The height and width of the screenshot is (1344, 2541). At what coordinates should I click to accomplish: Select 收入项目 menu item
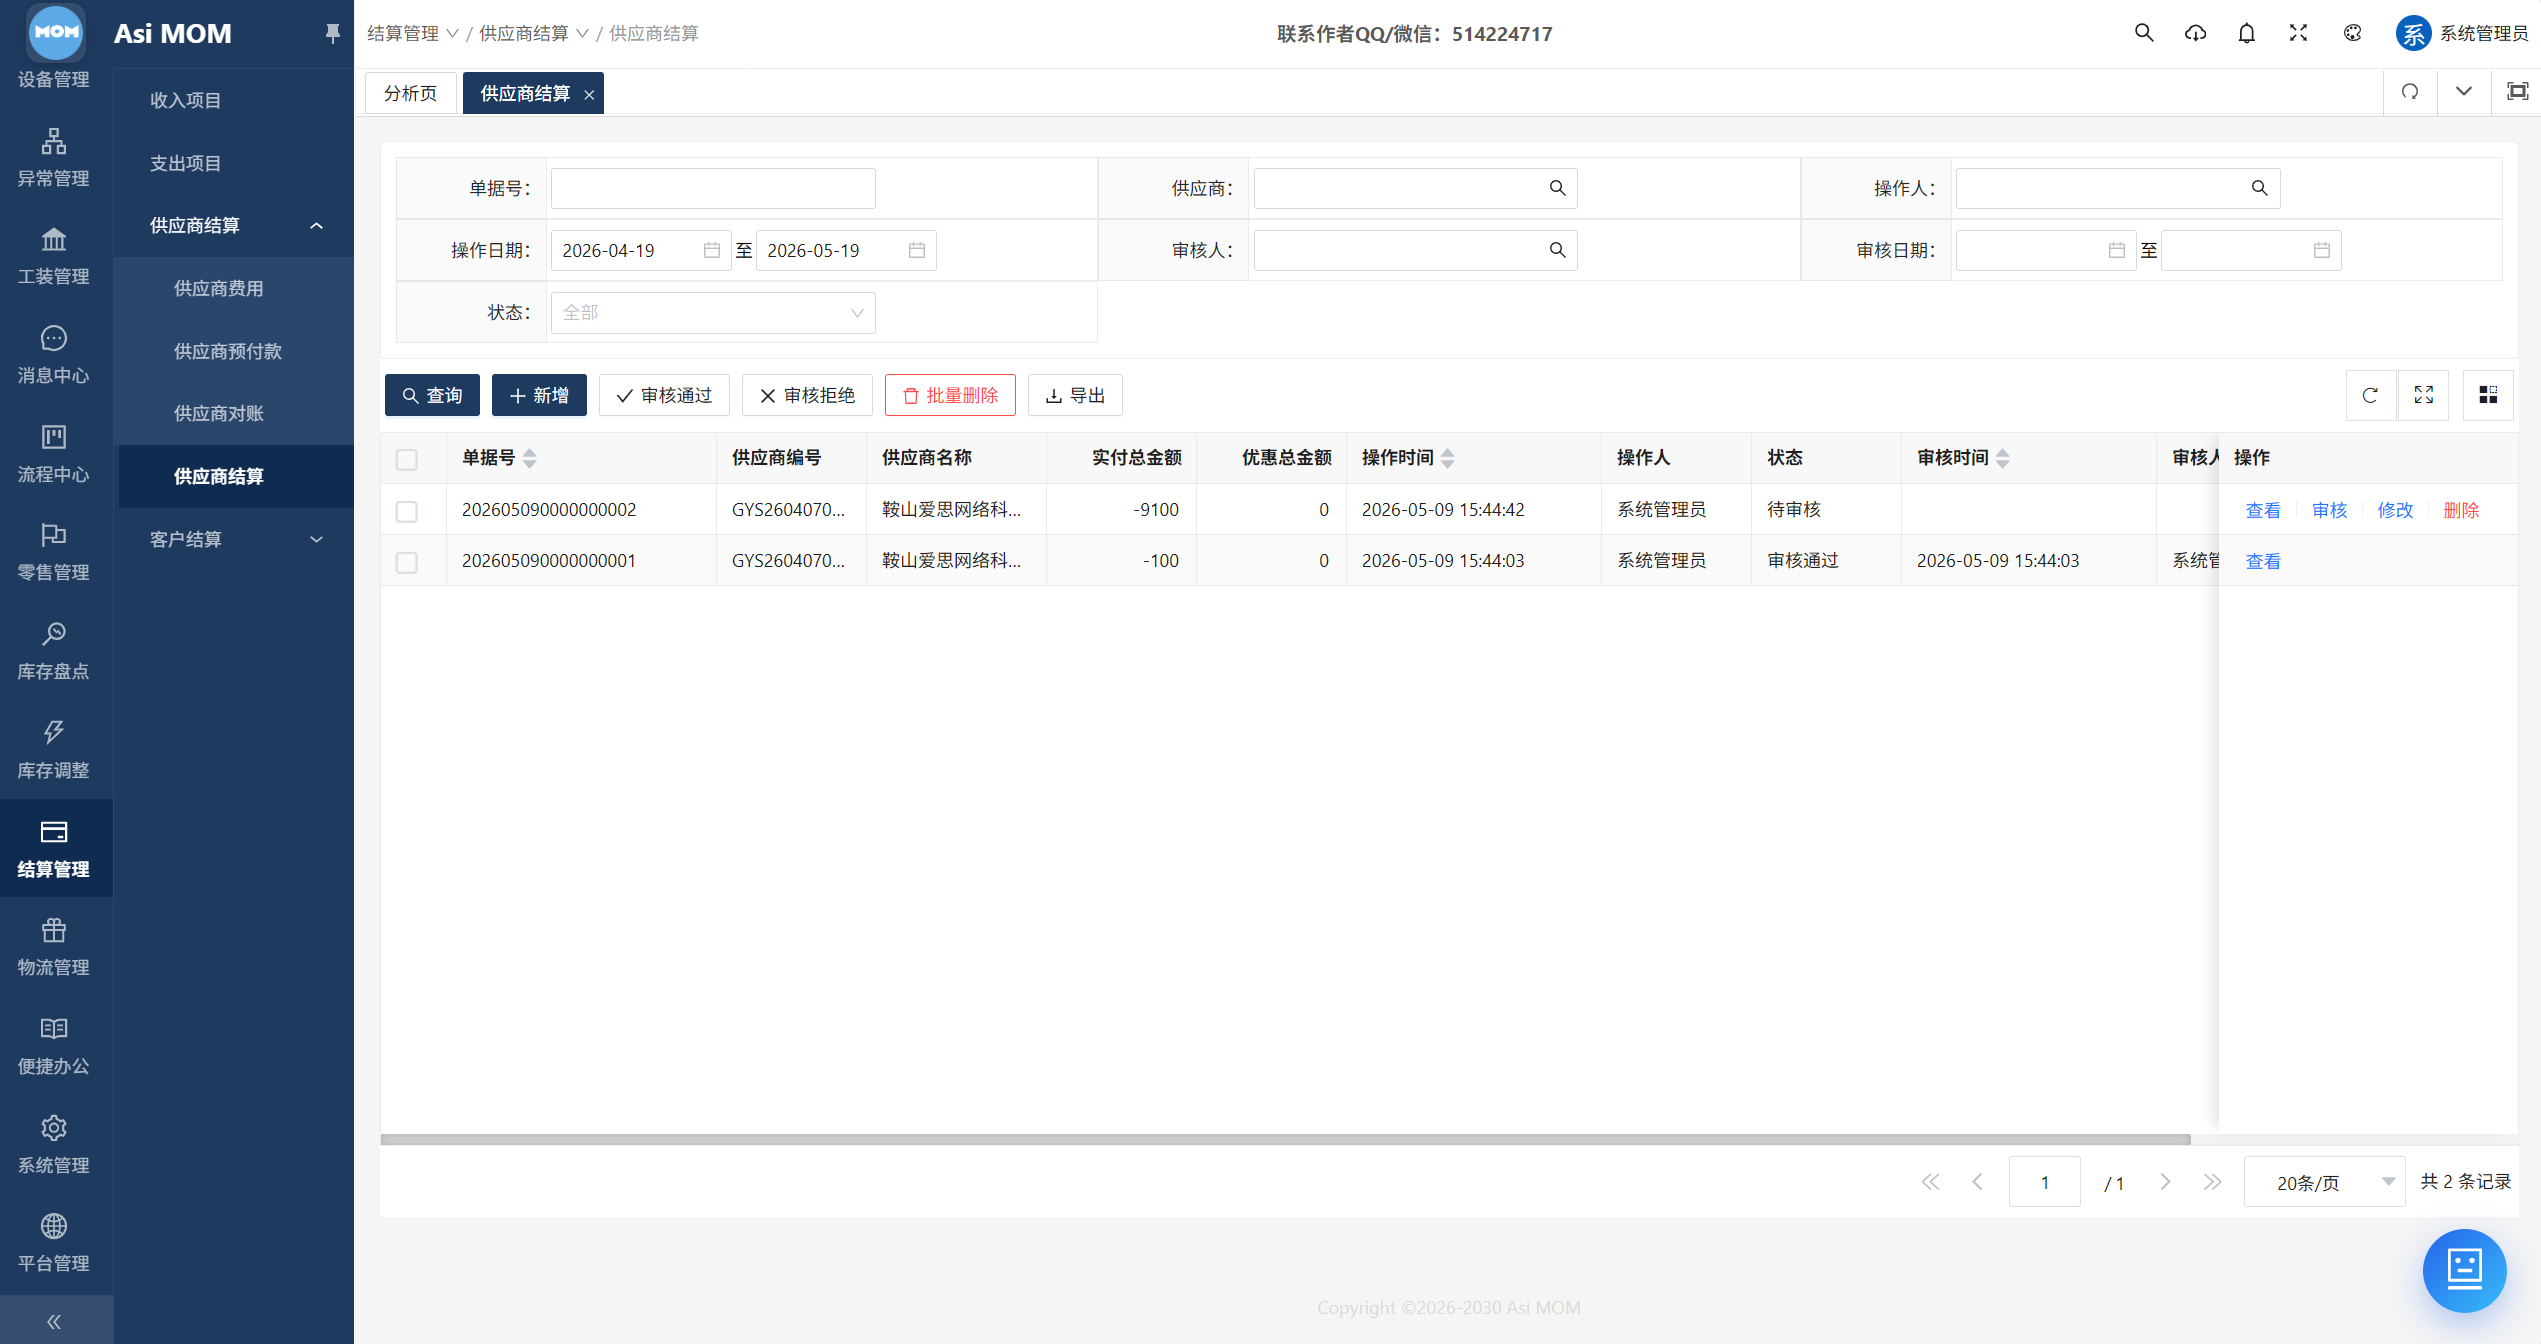pyautogui.click(x=235, y=100)
